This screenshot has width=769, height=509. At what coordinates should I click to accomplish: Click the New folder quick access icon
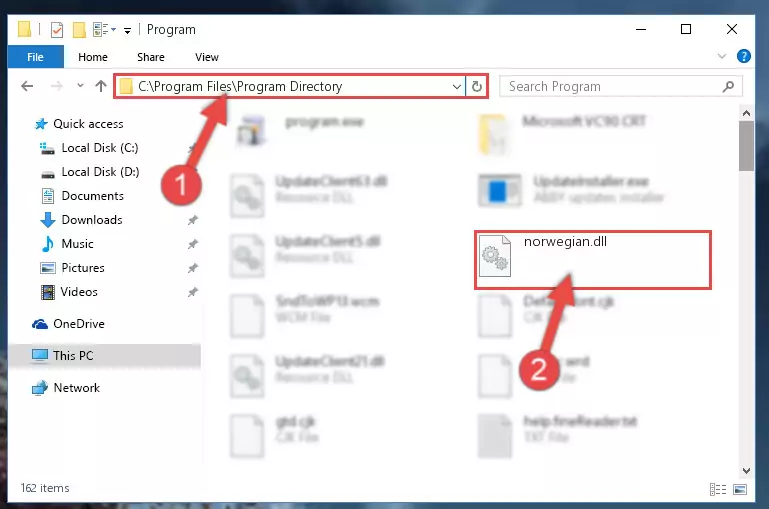(79, 29)
